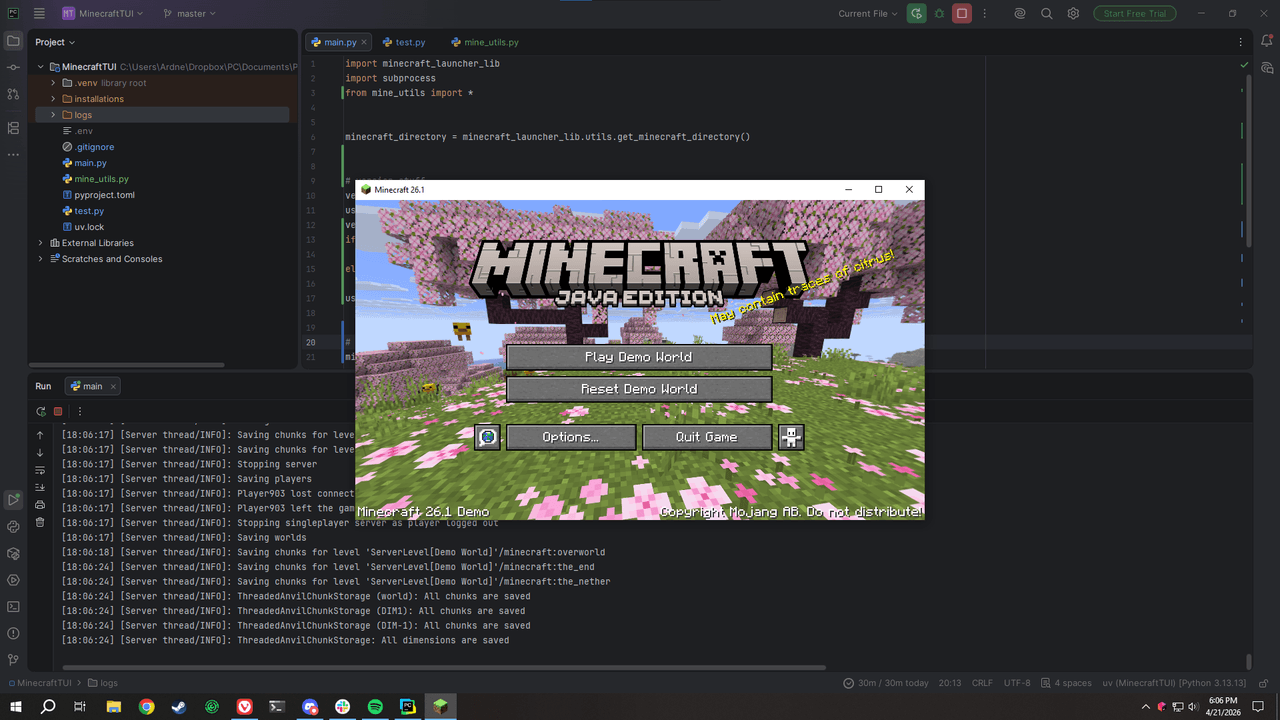This screenshot has height=720, width=1280.
Task: Open the Services tool window icon
Action: (x=13, y=580)
